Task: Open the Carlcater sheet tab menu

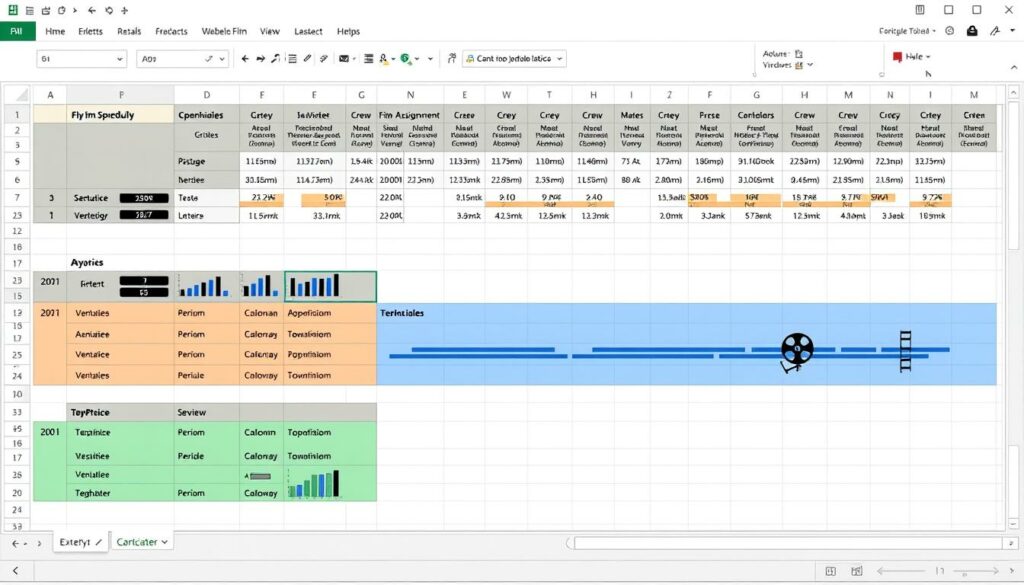Action: click(x=165, y=542)
